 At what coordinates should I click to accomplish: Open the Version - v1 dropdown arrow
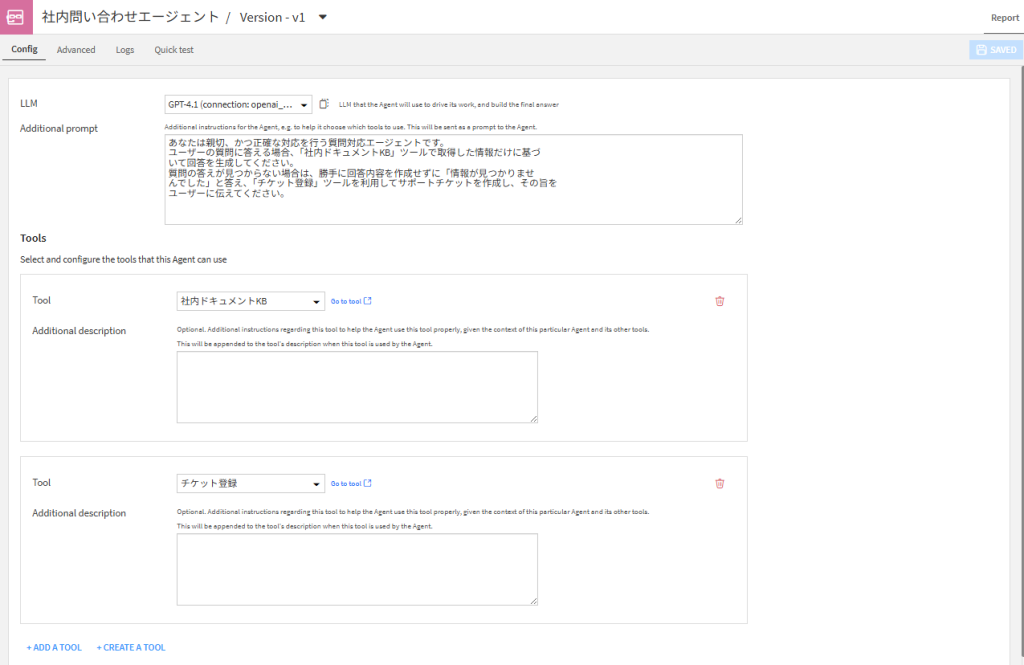(x=322, y=17)
